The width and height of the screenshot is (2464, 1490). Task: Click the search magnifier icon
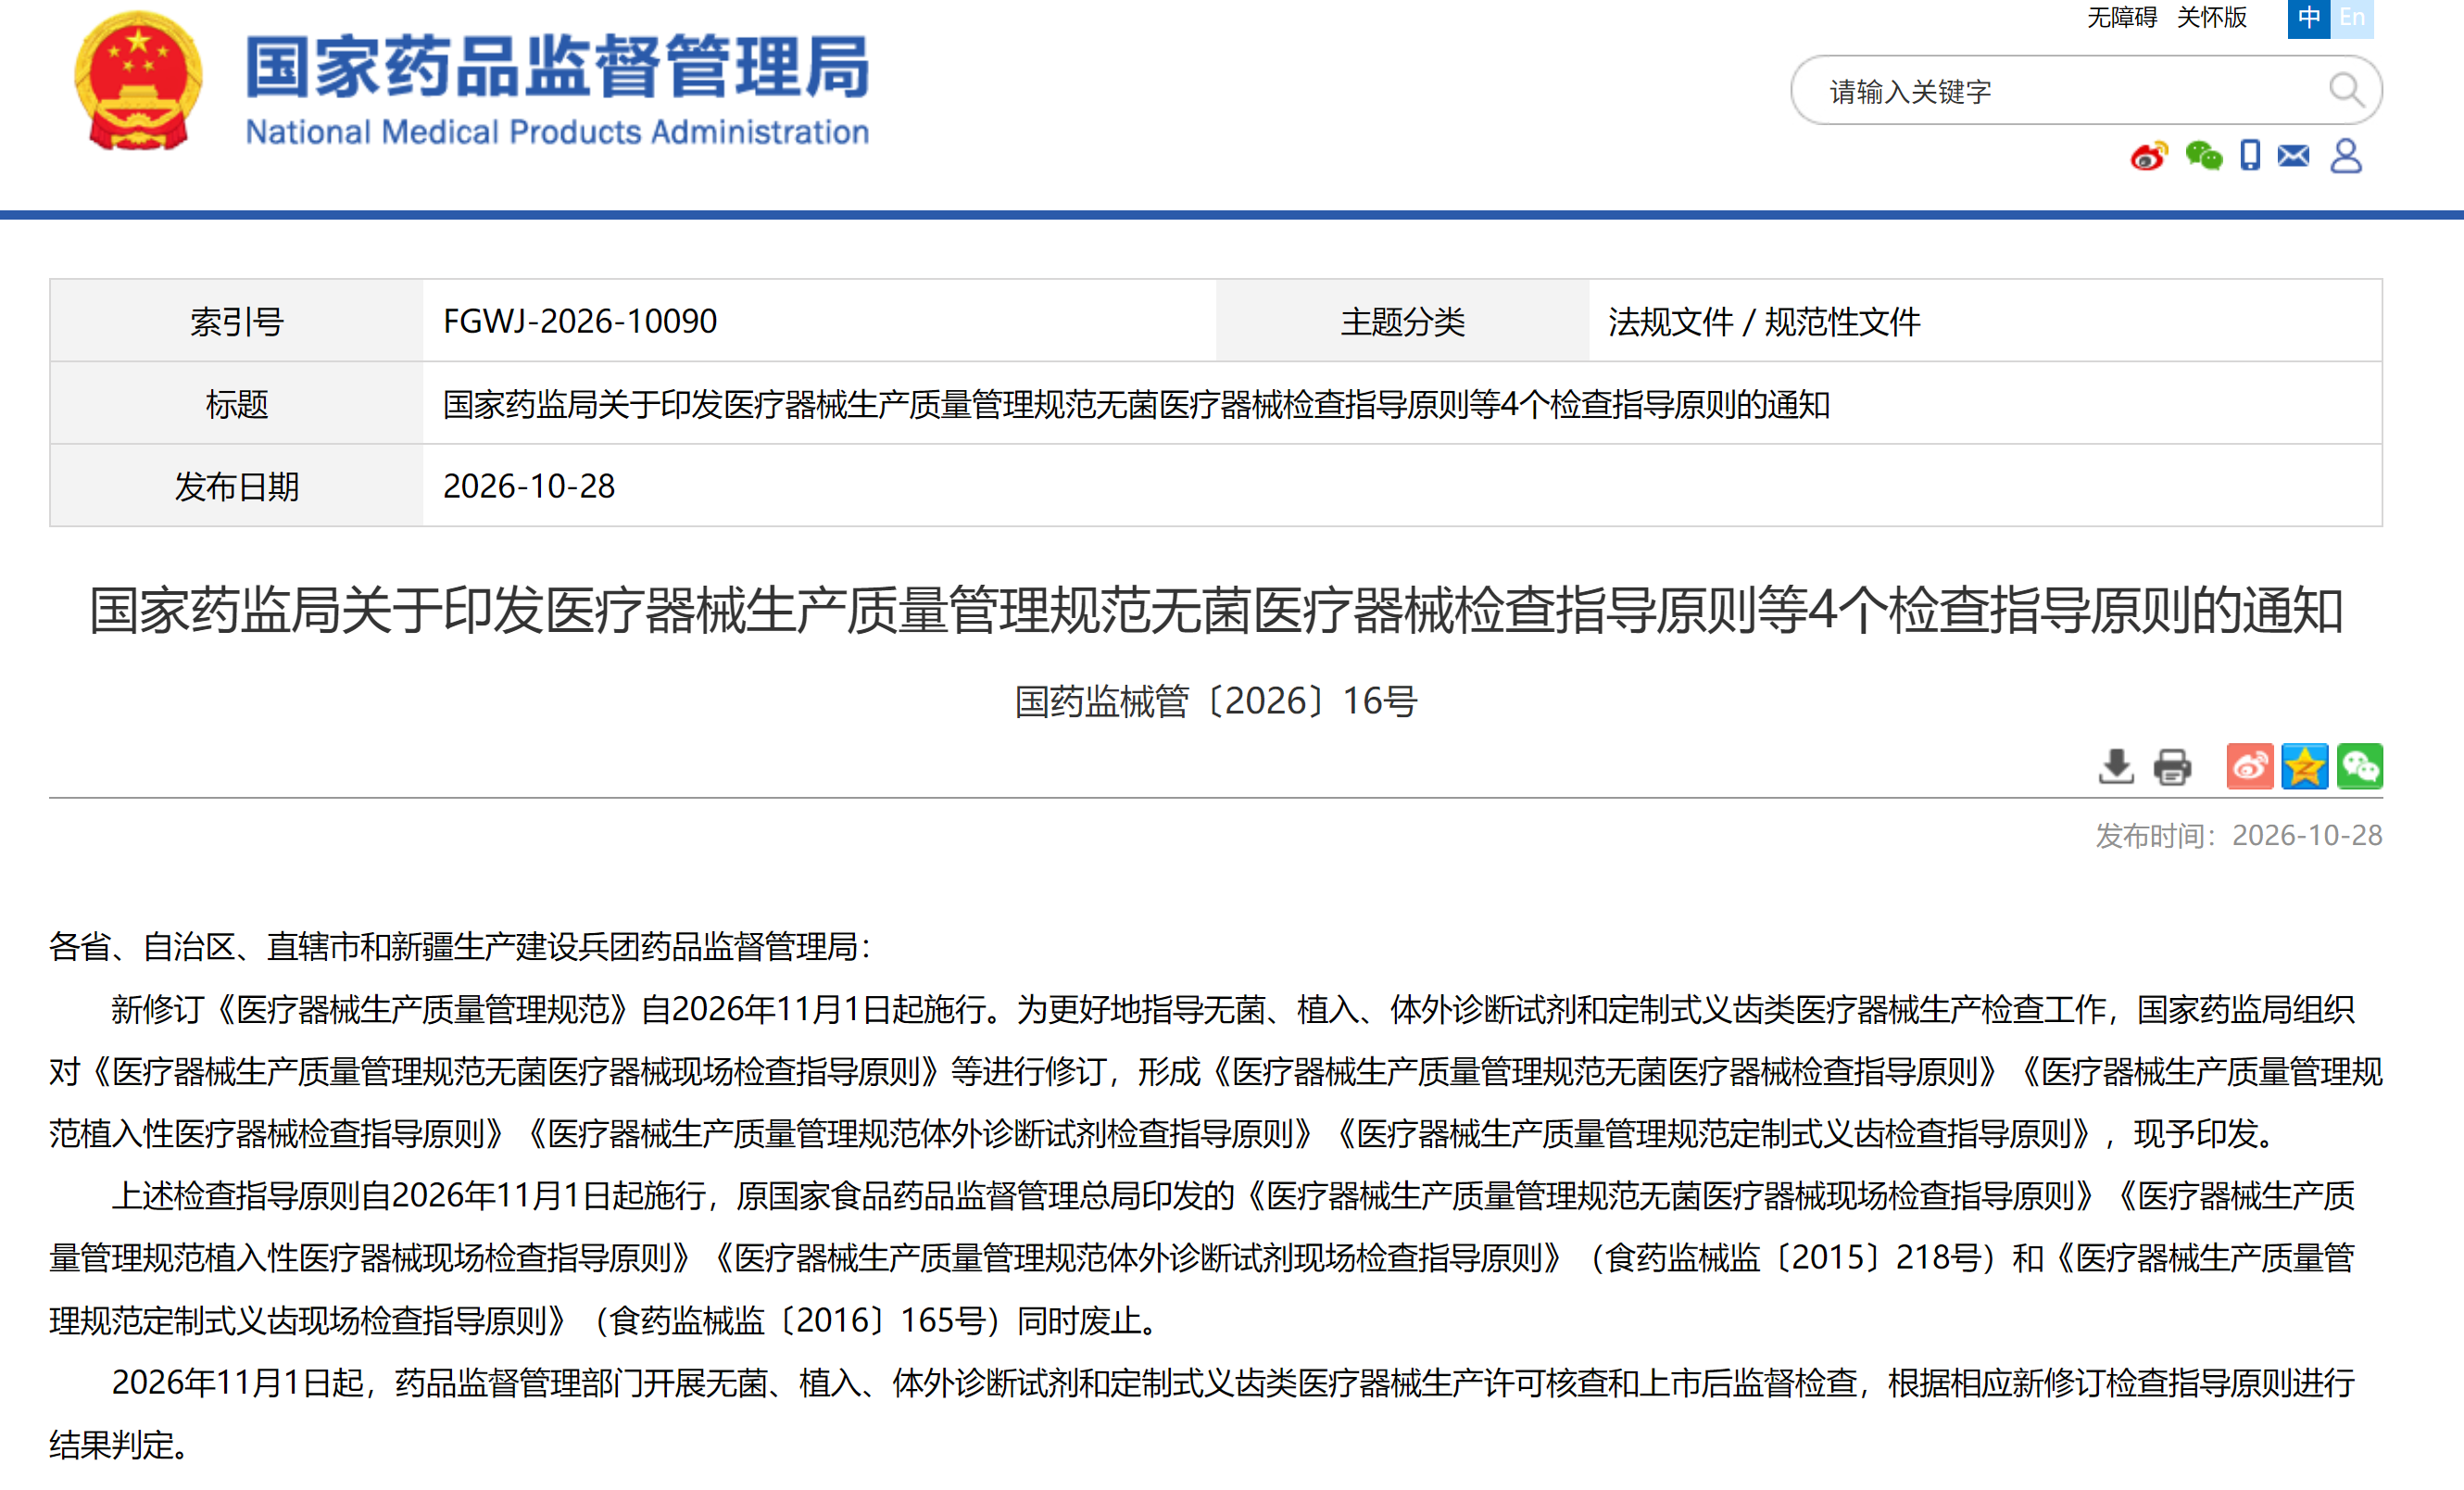point(2346,90)
